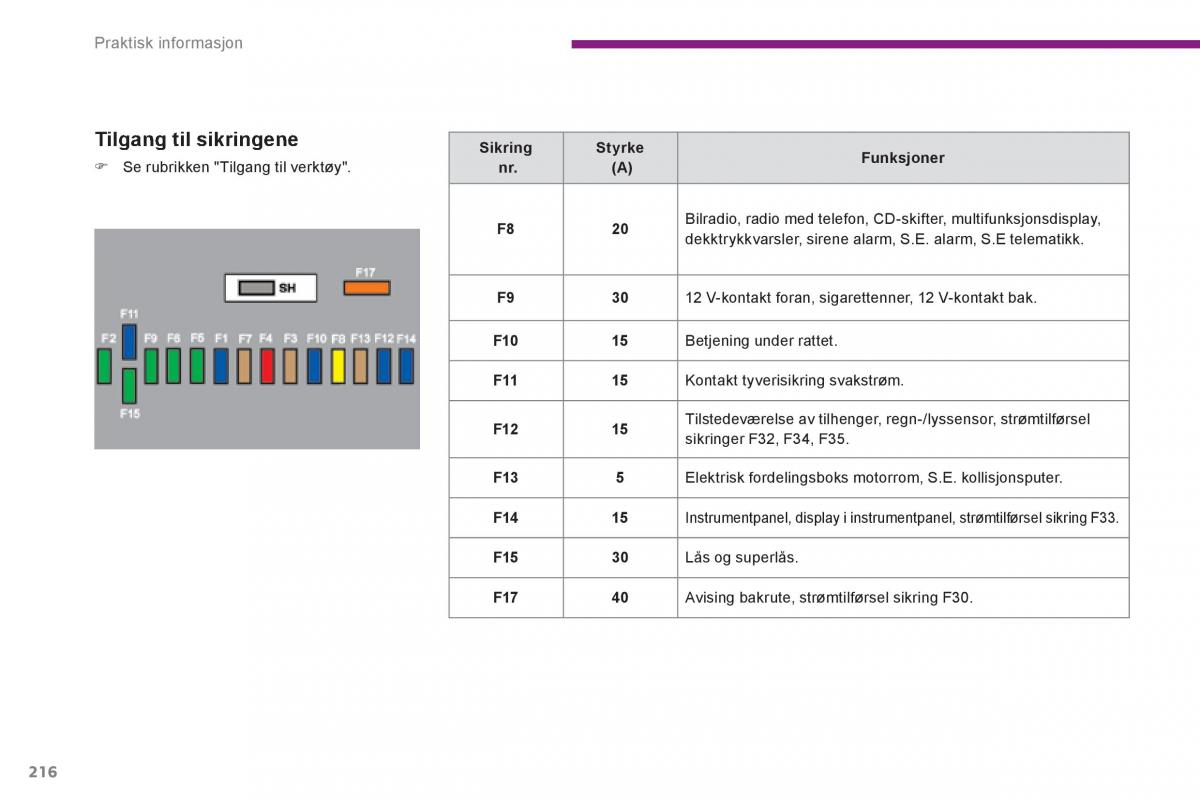The height and width of the screenshot is (800, 1200).
Task: Click the blue F1 fuse in the diagram
Action: click(221, 366)
